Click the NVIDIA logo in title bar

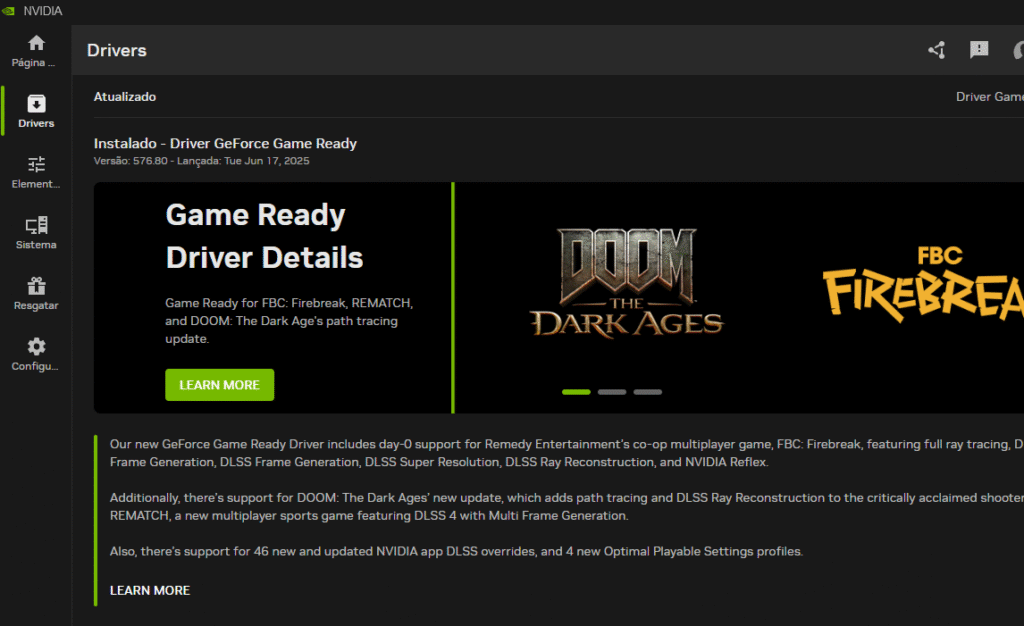point(8,11)
